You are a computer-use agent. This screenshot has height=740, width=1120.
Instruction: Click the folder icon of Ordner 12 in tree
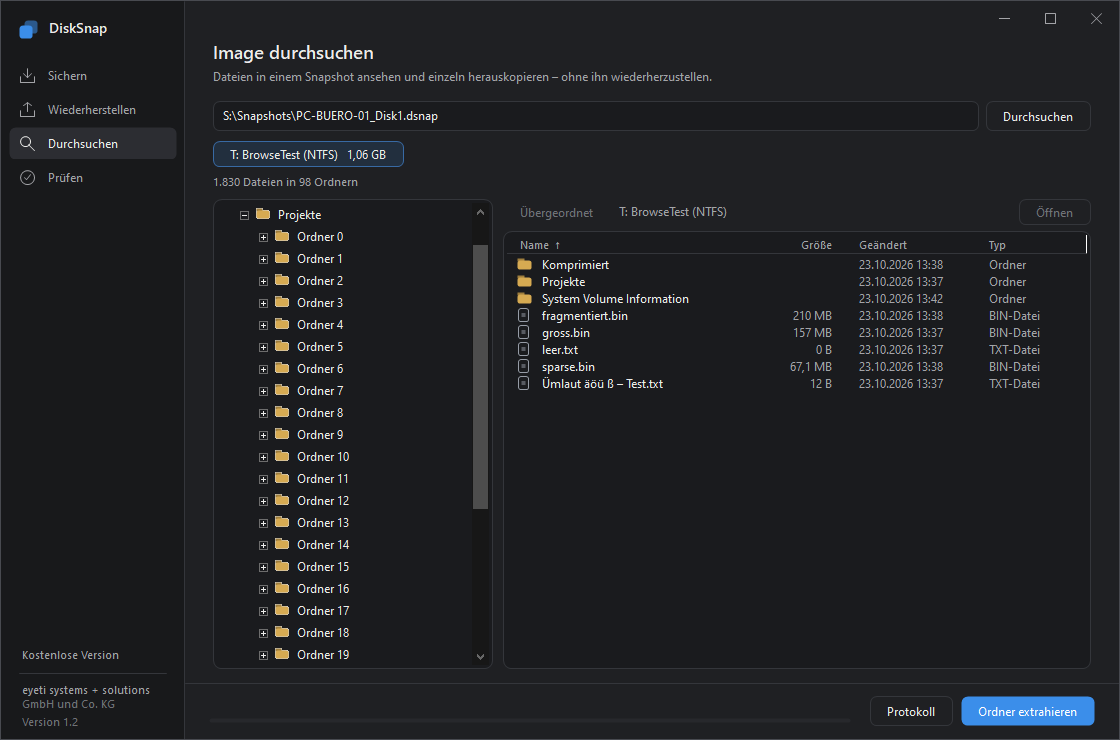(282, 501)
